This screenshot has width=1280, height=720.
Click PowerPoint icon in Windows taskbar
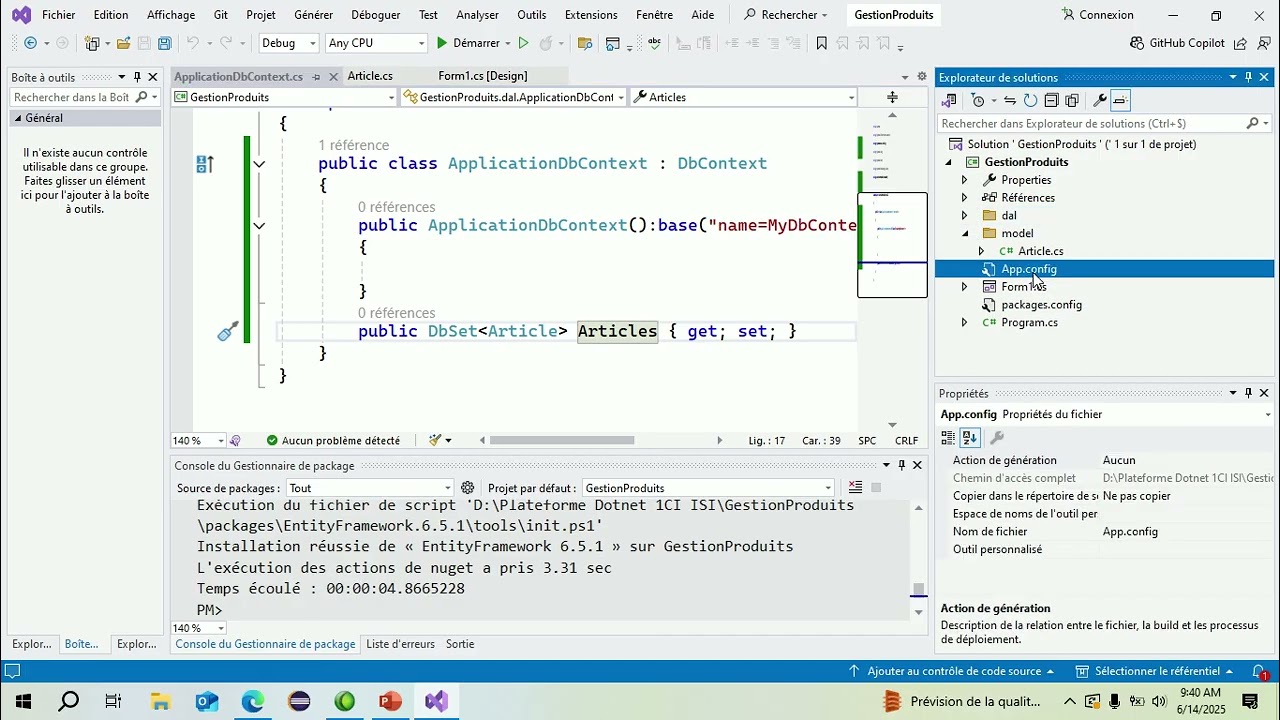pyautogui.click(x=390, y=701)
